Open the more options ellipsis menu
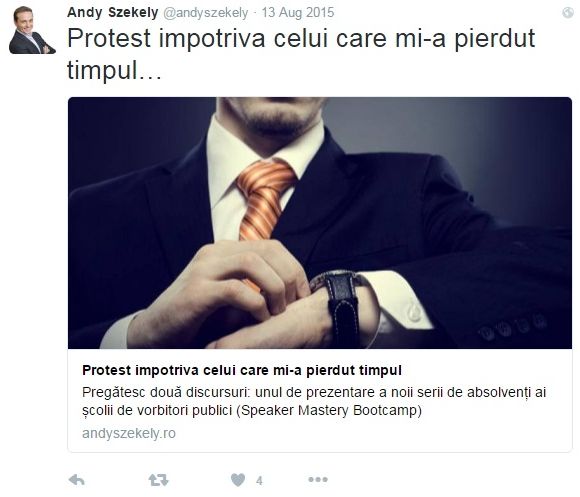The image size is (580, 497). tap(318, 480)
